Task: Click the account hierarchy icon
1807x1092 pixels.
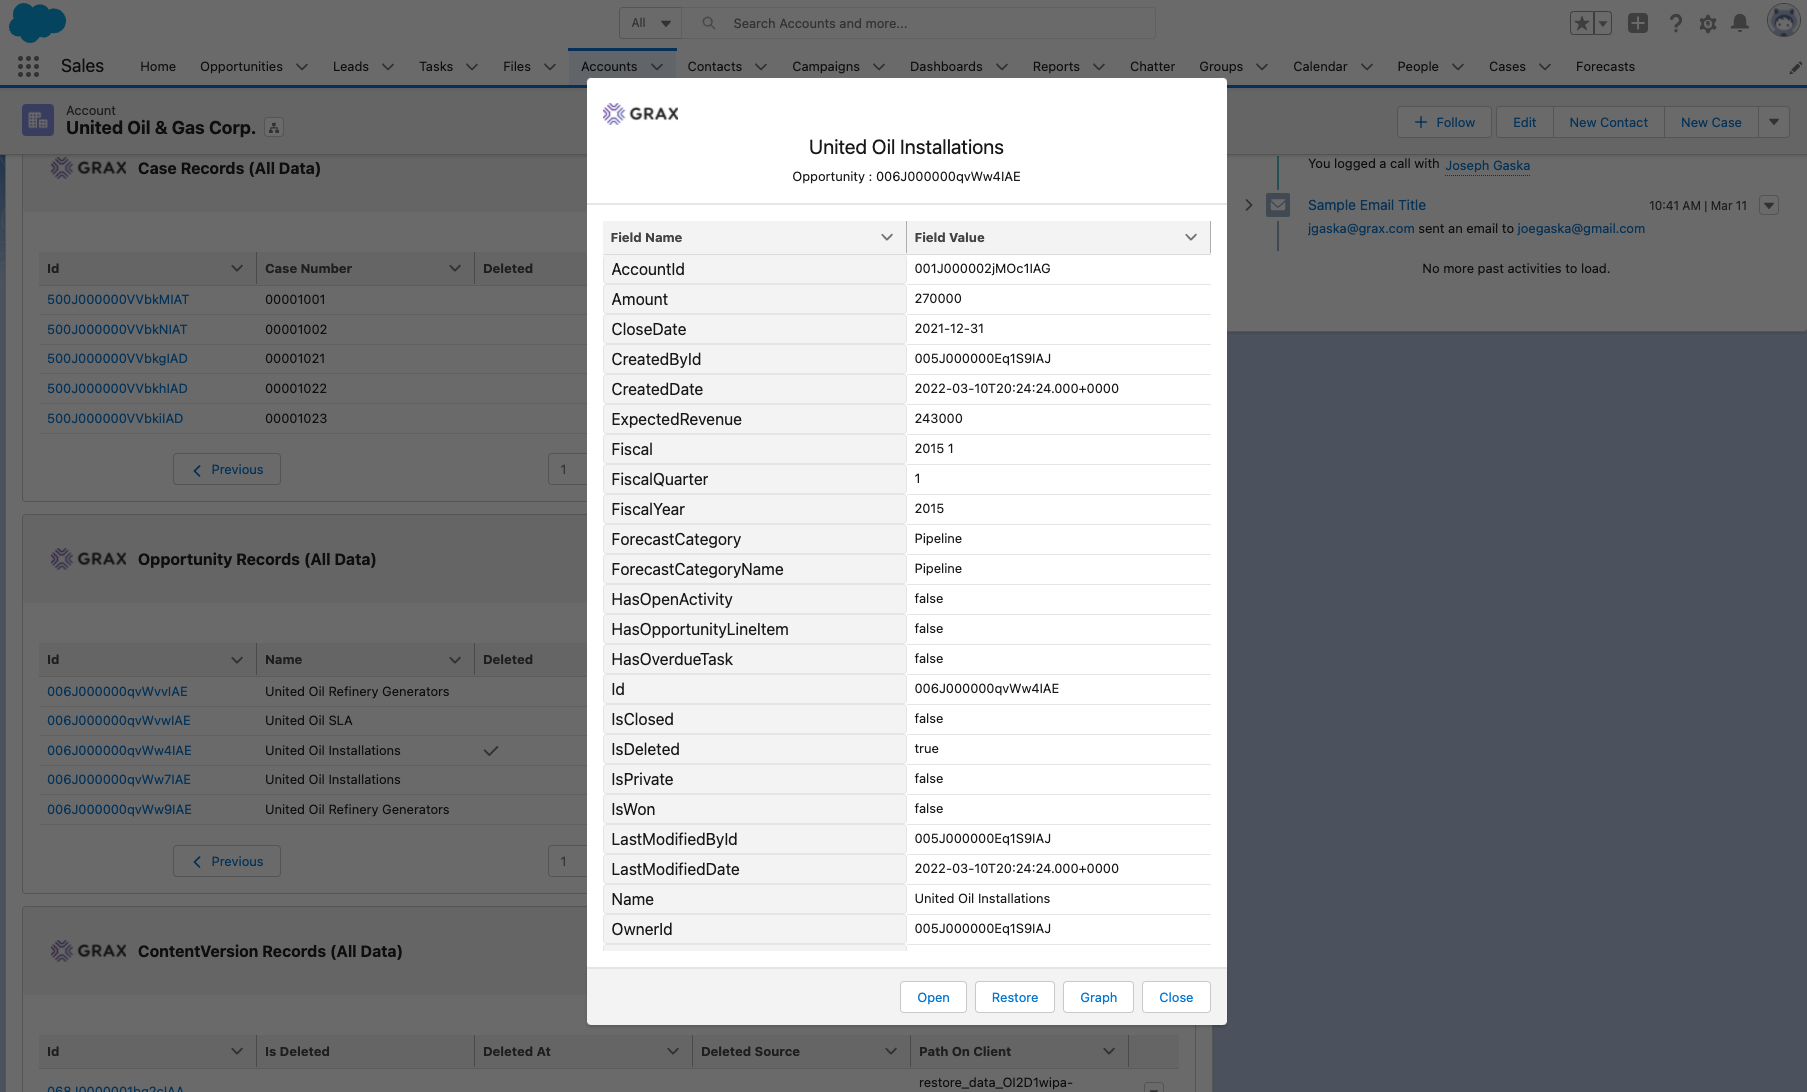Action: point(274,127)
